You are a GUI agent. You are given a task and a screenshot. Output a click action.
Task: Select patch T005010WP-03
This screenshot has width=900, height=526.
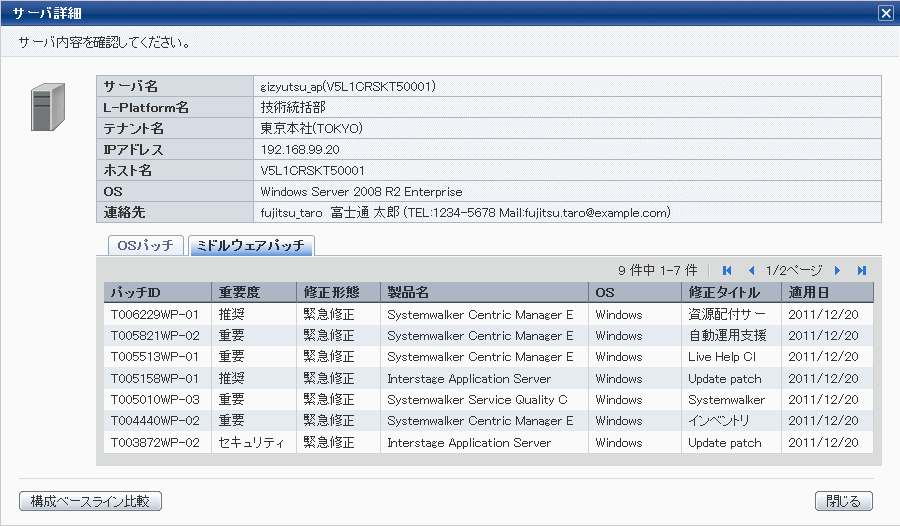(154, 400)
